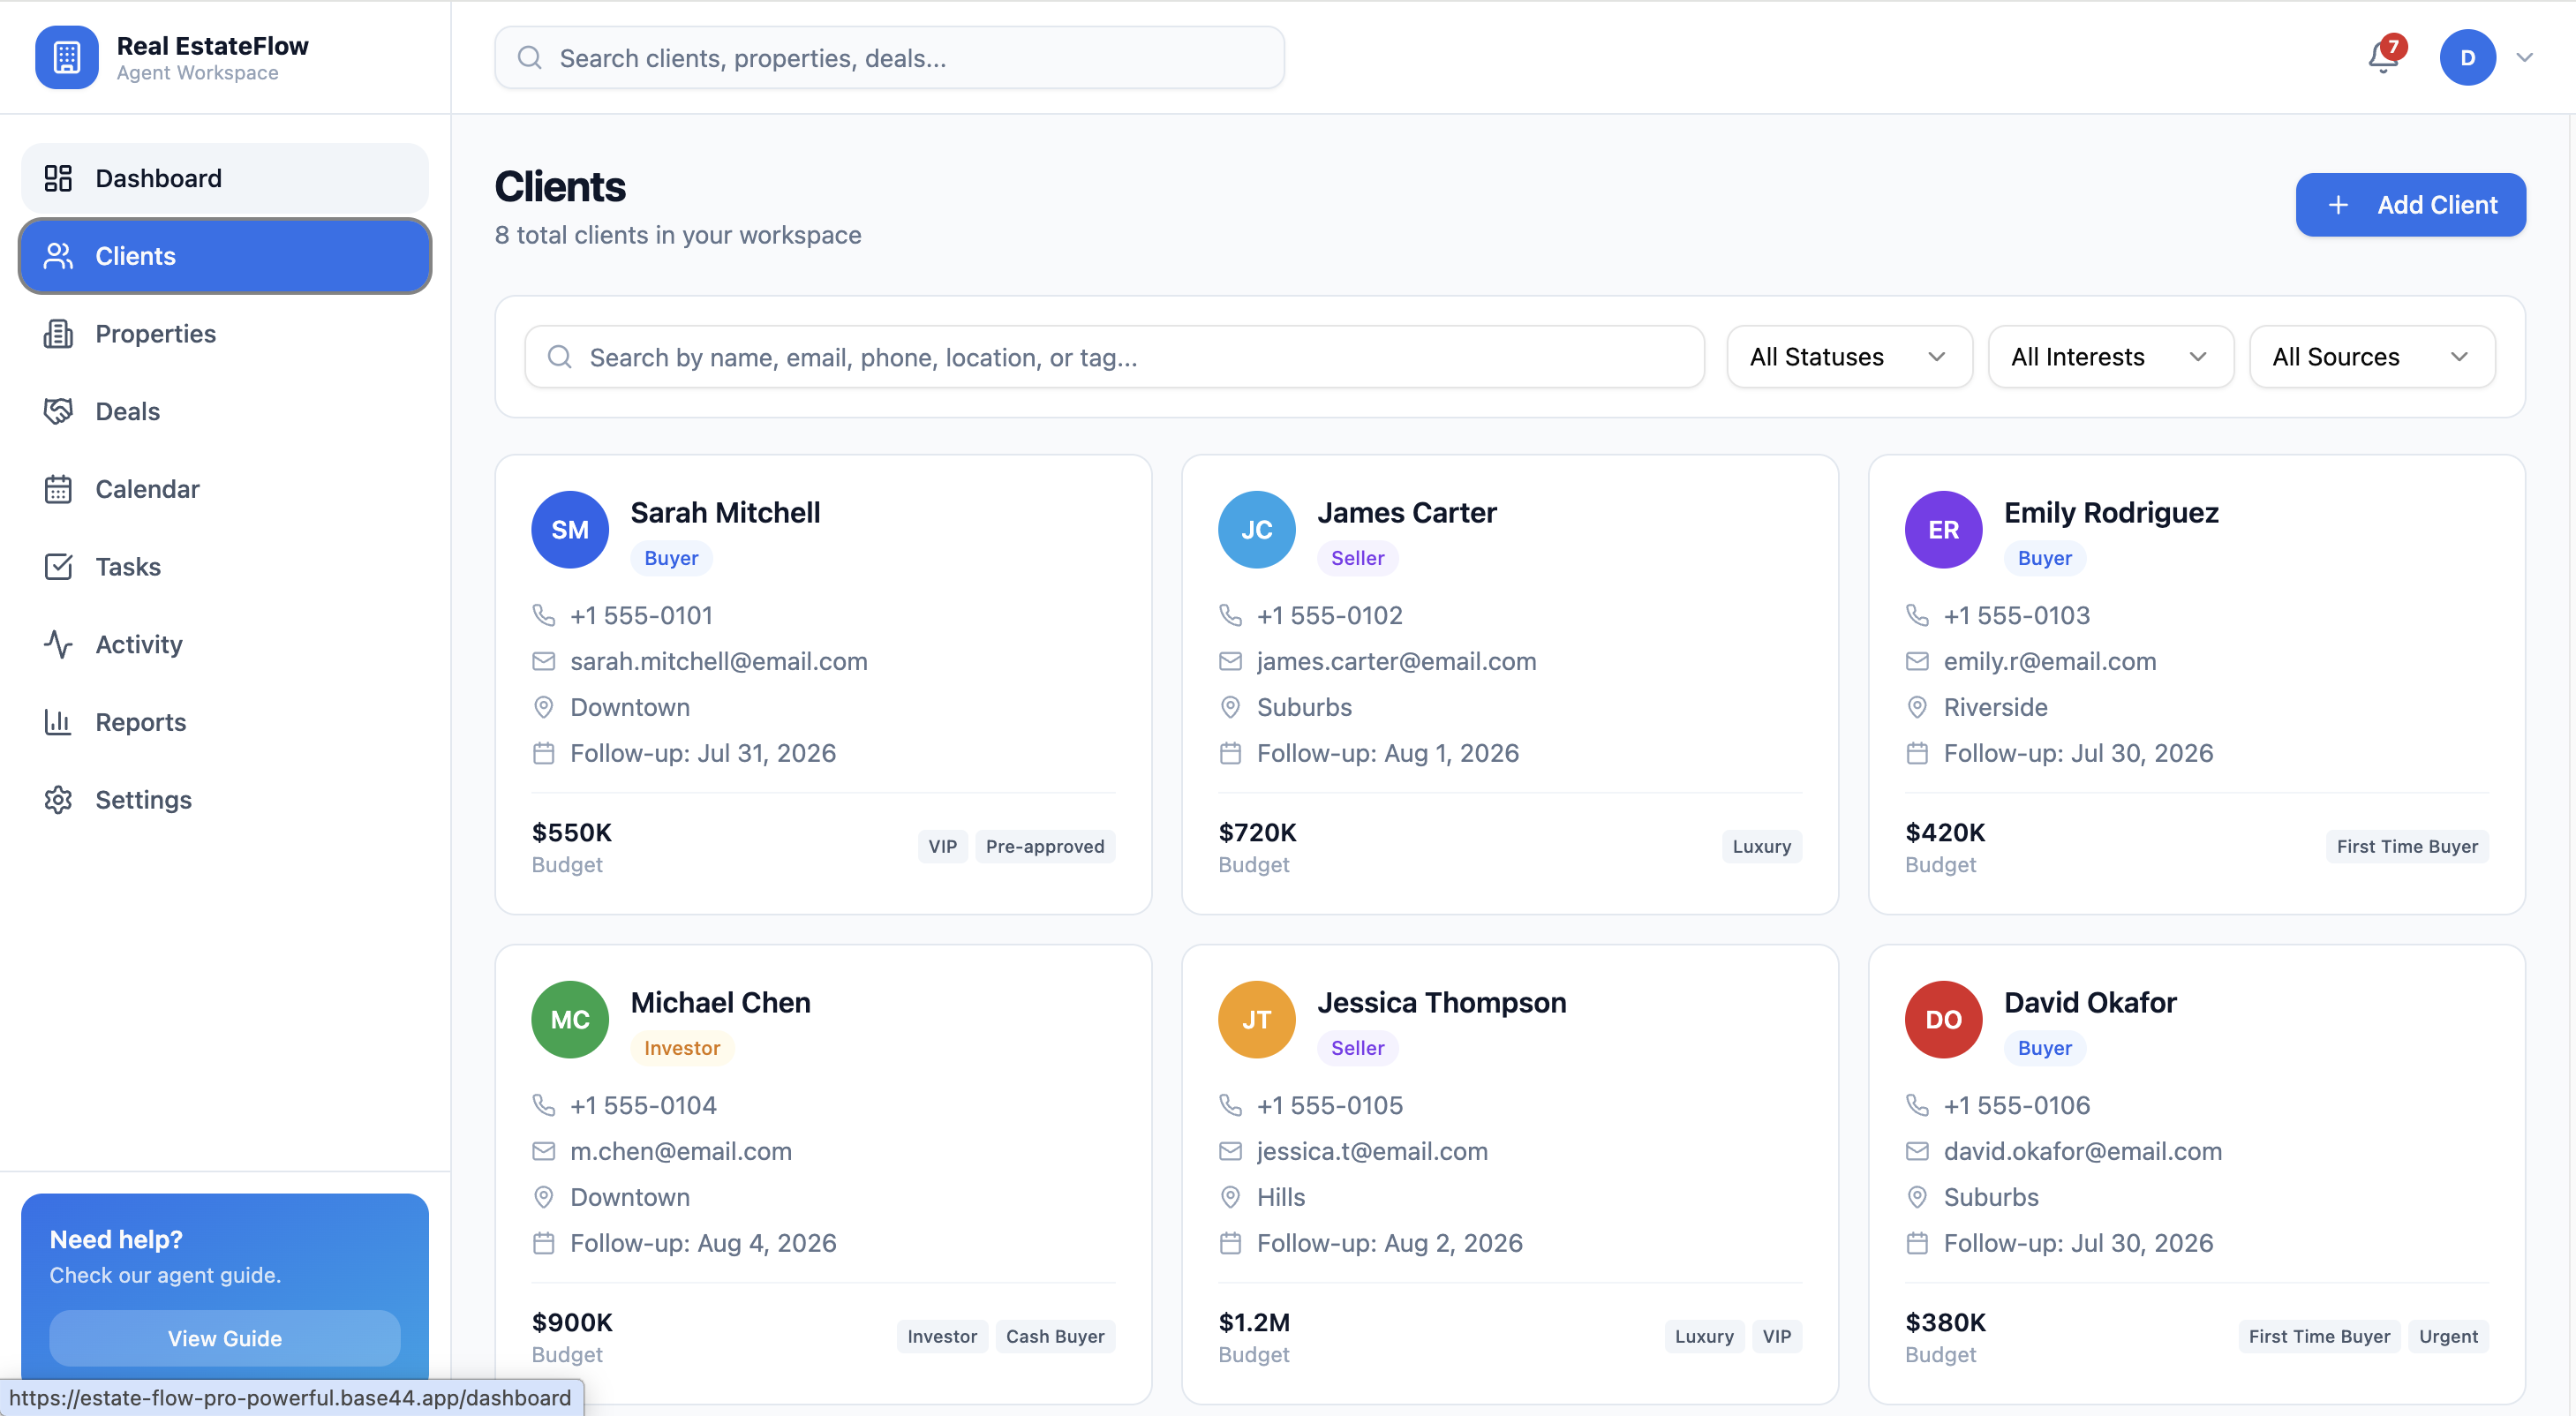The image size is (2576, 1416).
Task: Open Settings from the sidebar
Action: pyautogui.click(x=225, y=800)
